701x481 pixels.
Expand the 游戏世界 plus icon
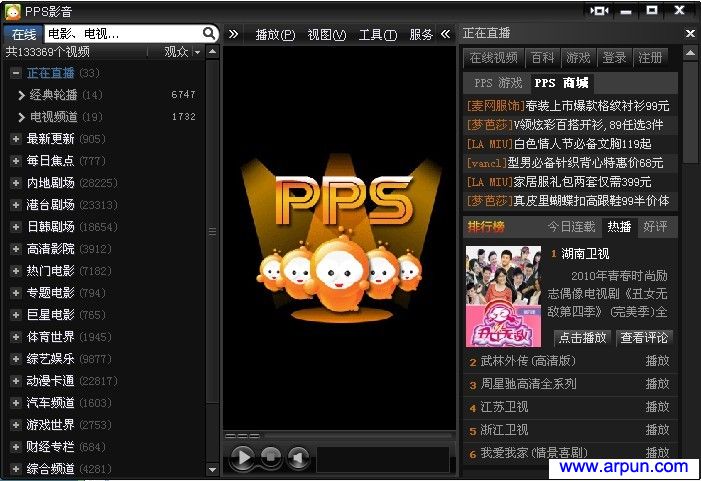[x=16, y=425]
